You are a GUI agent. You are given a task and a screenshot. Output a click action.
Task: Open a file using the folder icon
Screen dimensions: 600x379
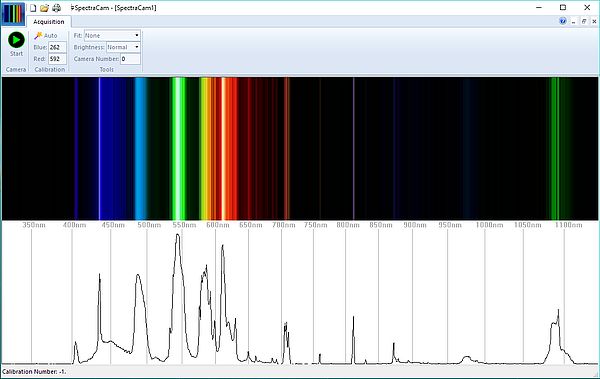click(x=44, y=8)
